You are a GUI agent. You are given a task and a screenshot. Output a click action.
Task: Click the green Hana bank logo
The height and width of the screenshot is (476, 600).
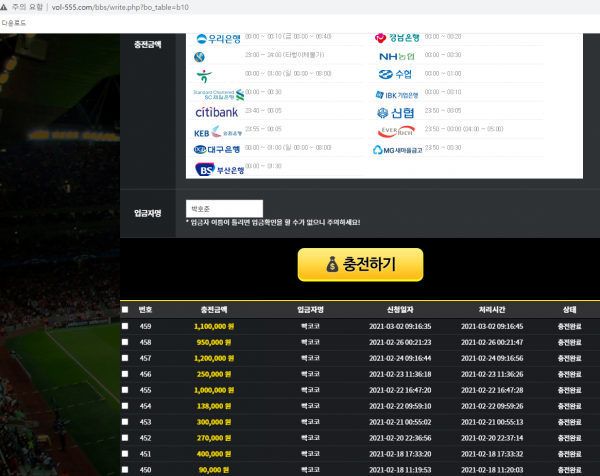click(x=204, y=76)
